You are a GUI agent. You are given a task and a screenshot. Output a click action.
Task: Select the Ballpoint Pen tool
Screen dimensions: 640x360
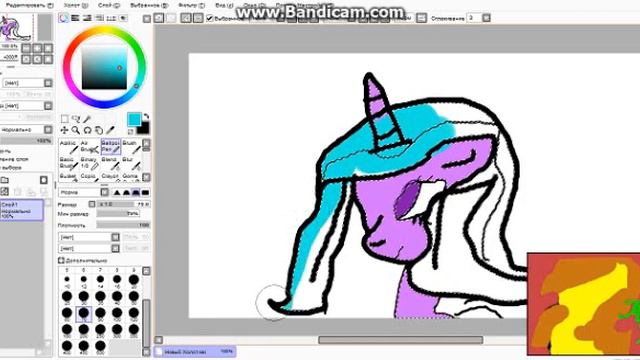coord(111,146)
